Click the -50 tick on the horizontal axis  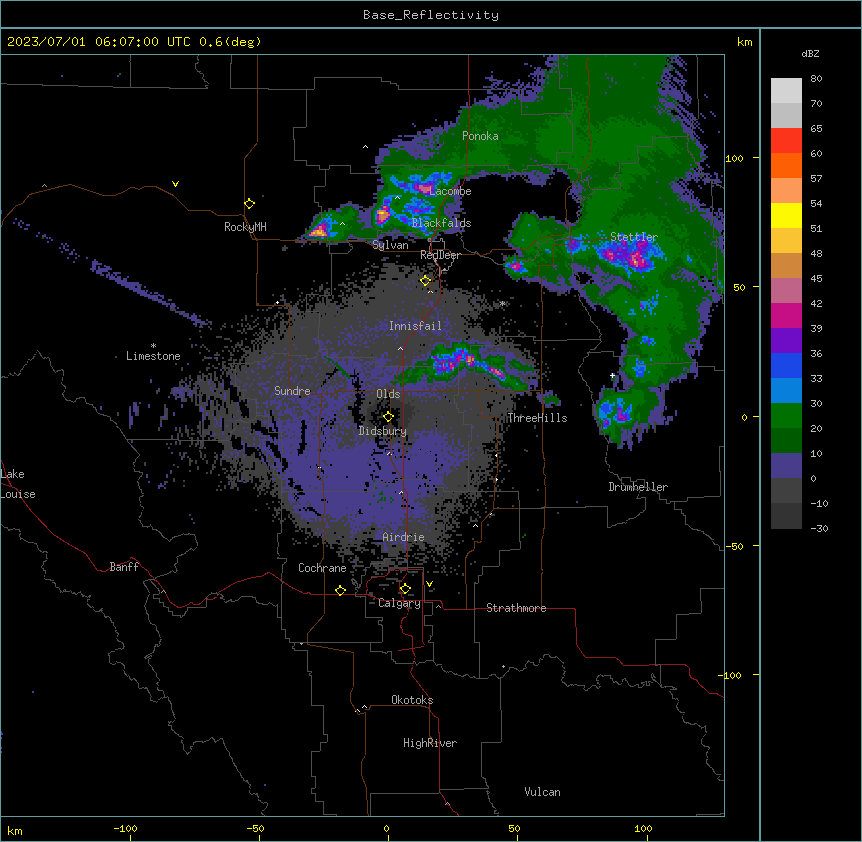point(255,828)
